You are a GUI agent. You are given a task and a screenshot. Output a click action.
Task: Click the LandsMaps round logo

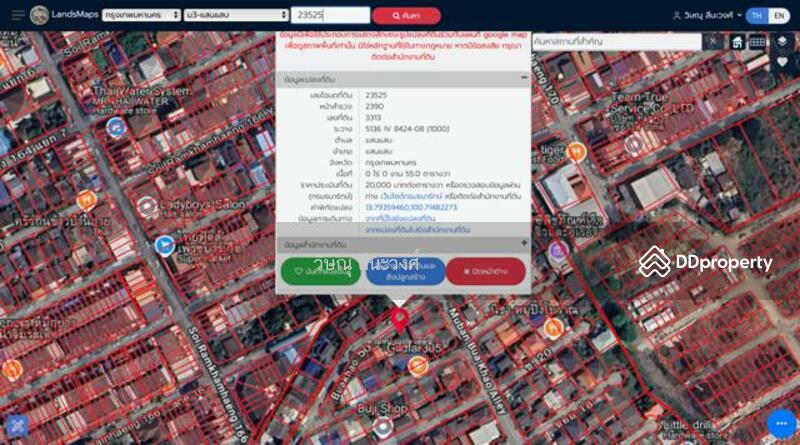41,15
